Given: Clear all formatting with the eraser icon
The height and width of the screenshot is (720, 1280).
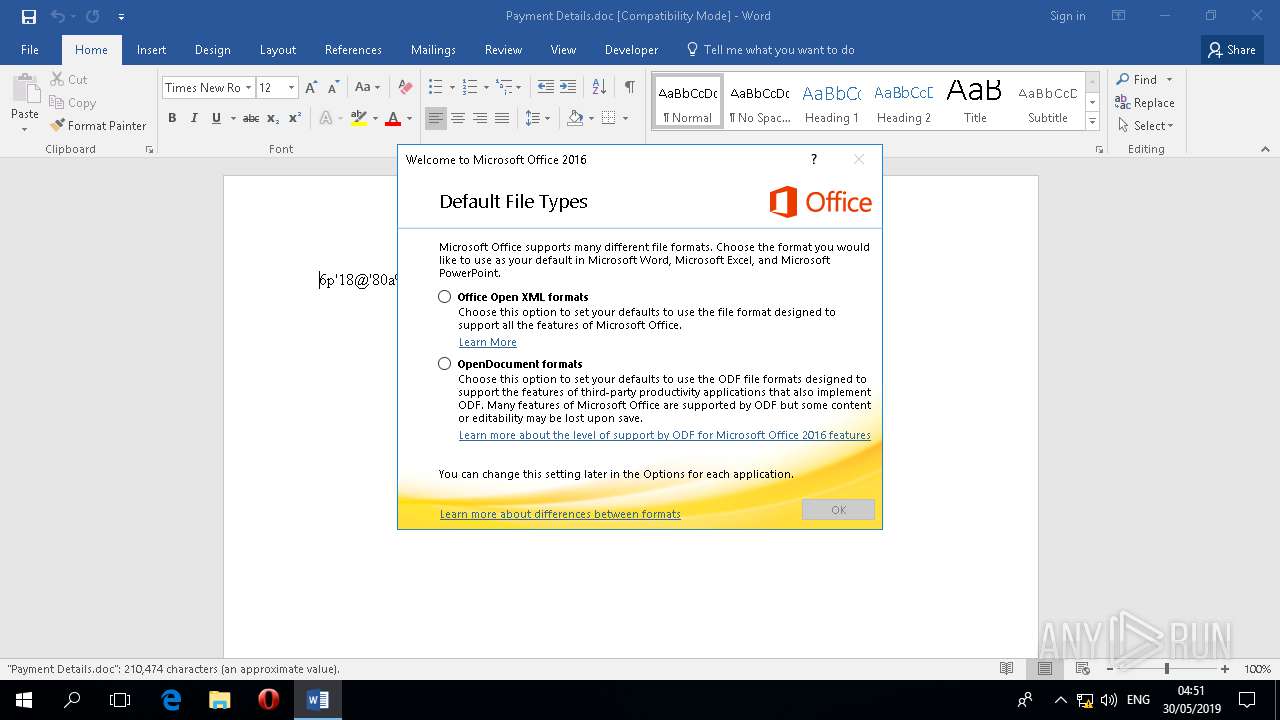Looking at the screenshot, I should point(405,87).
